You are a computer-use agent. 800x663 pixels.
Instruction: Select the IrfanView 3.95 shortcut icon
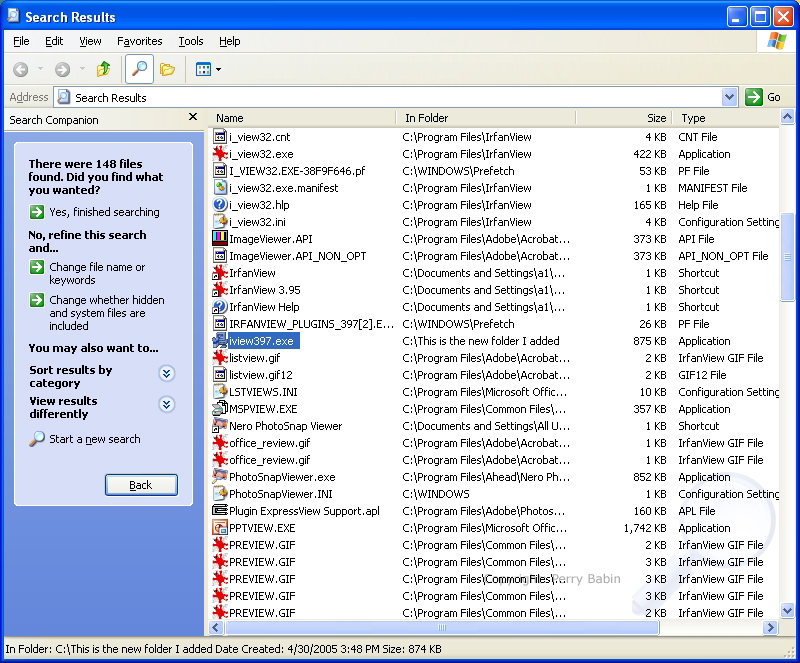click(x=220, y=289)
